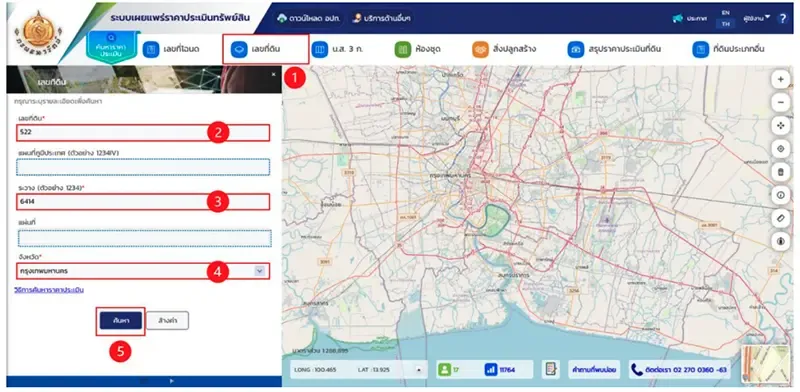The height and width of the screenshot is (392, 800).
Task: Locate my current position on map
Action: [780, 149]
